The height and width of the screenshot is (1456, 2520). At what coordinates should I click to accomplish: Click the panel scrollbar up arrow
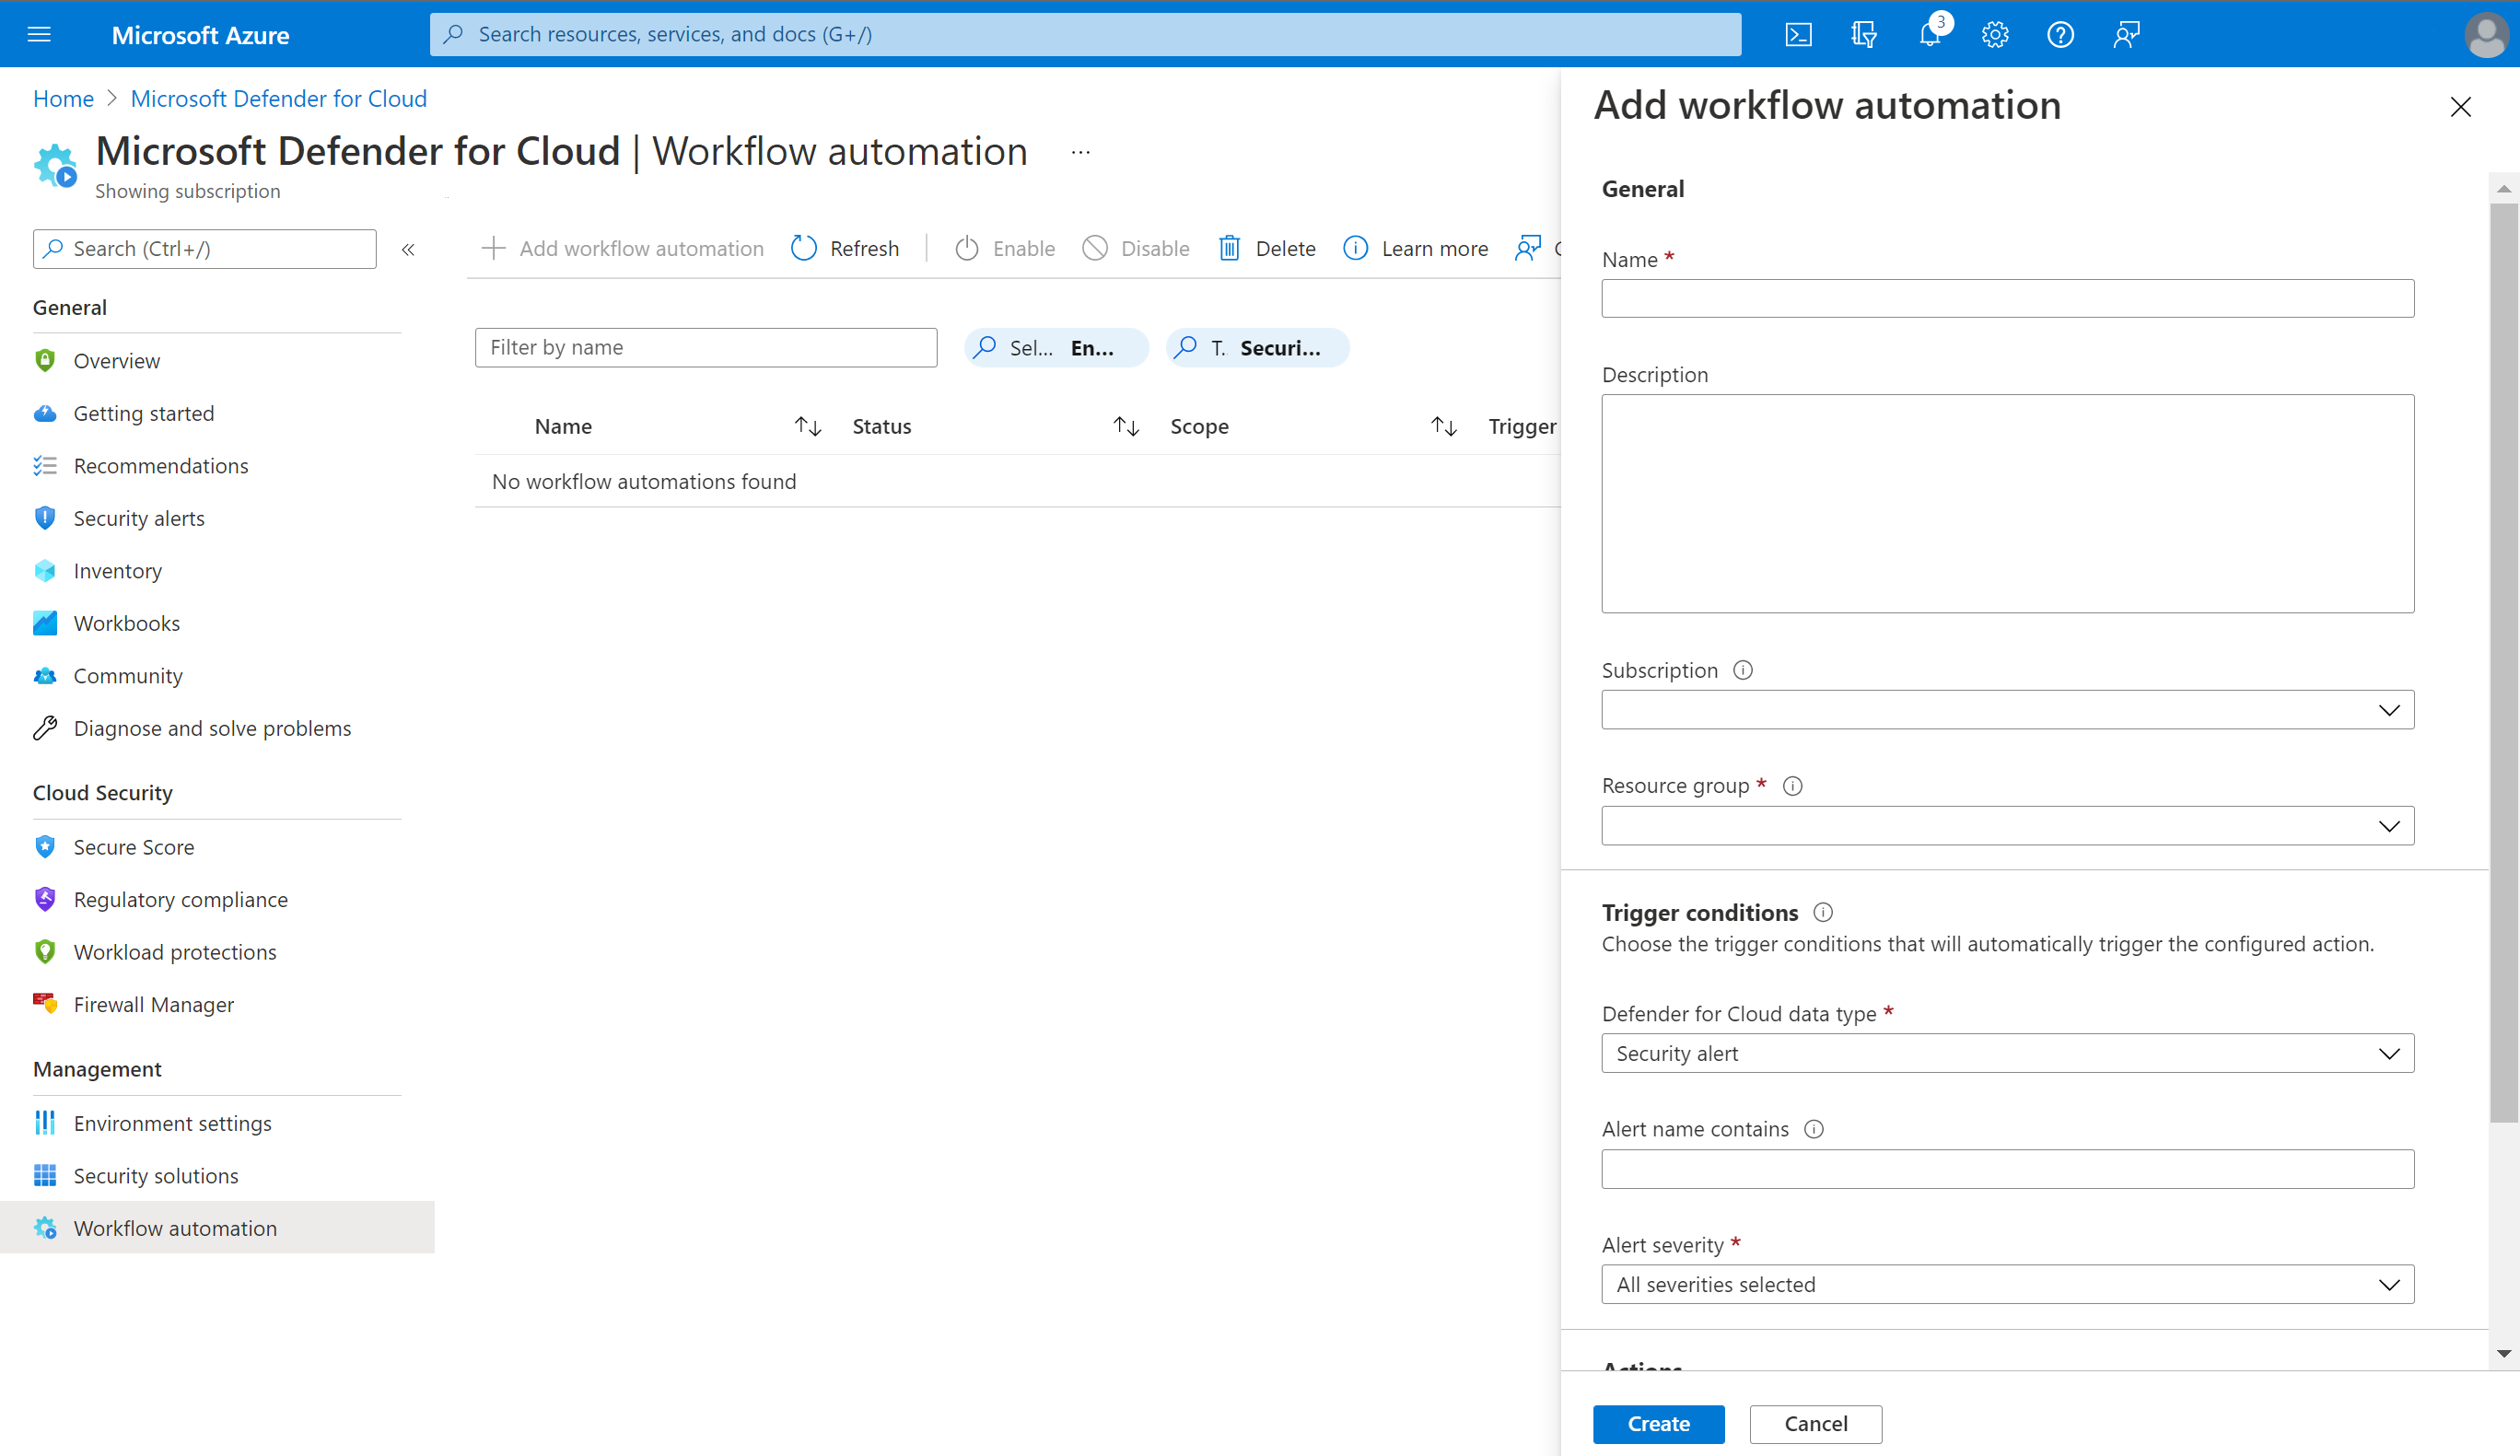(2504, 188)
